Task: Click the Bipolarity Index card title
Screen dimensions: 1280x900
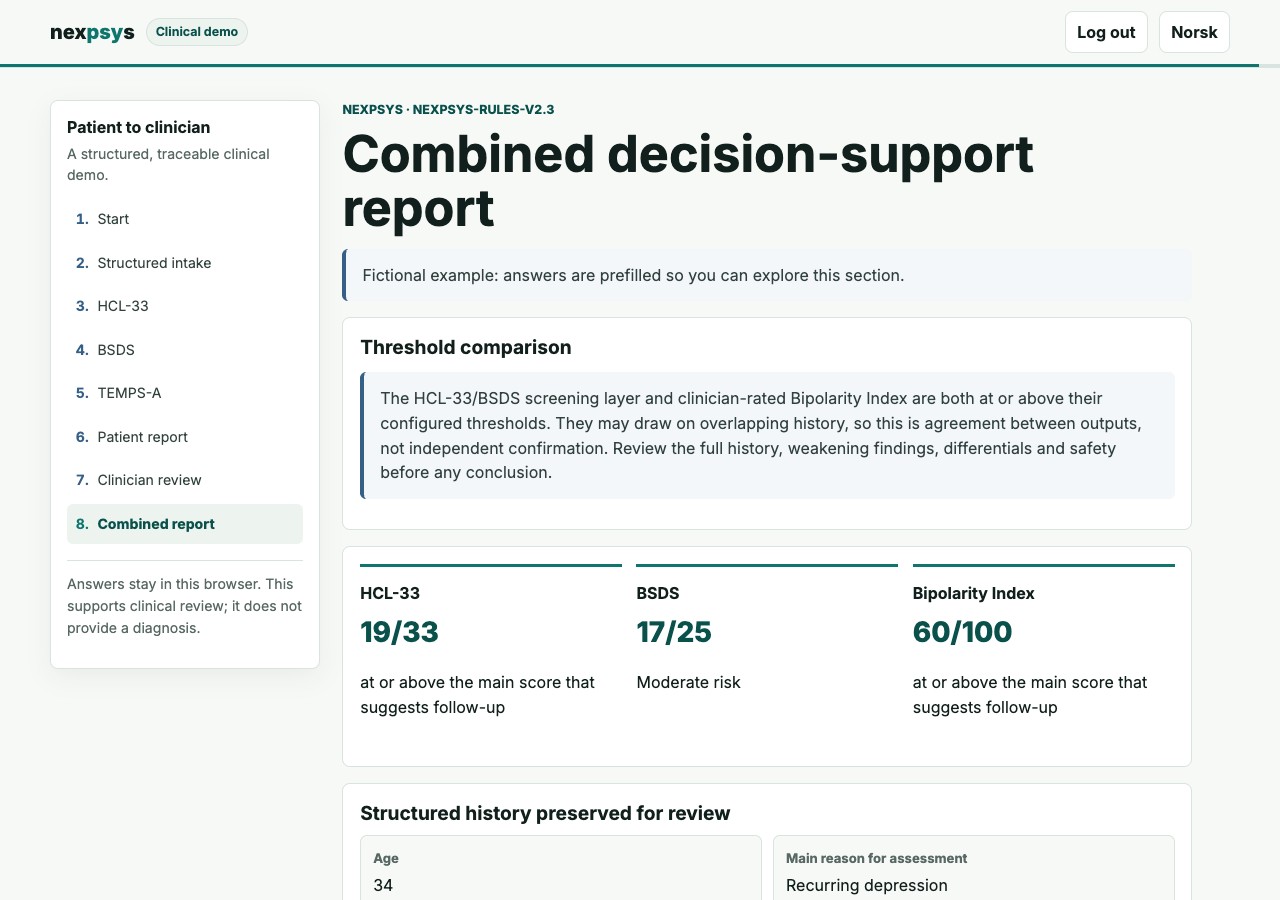Action: pyautogui.click(x=973, y=593)
